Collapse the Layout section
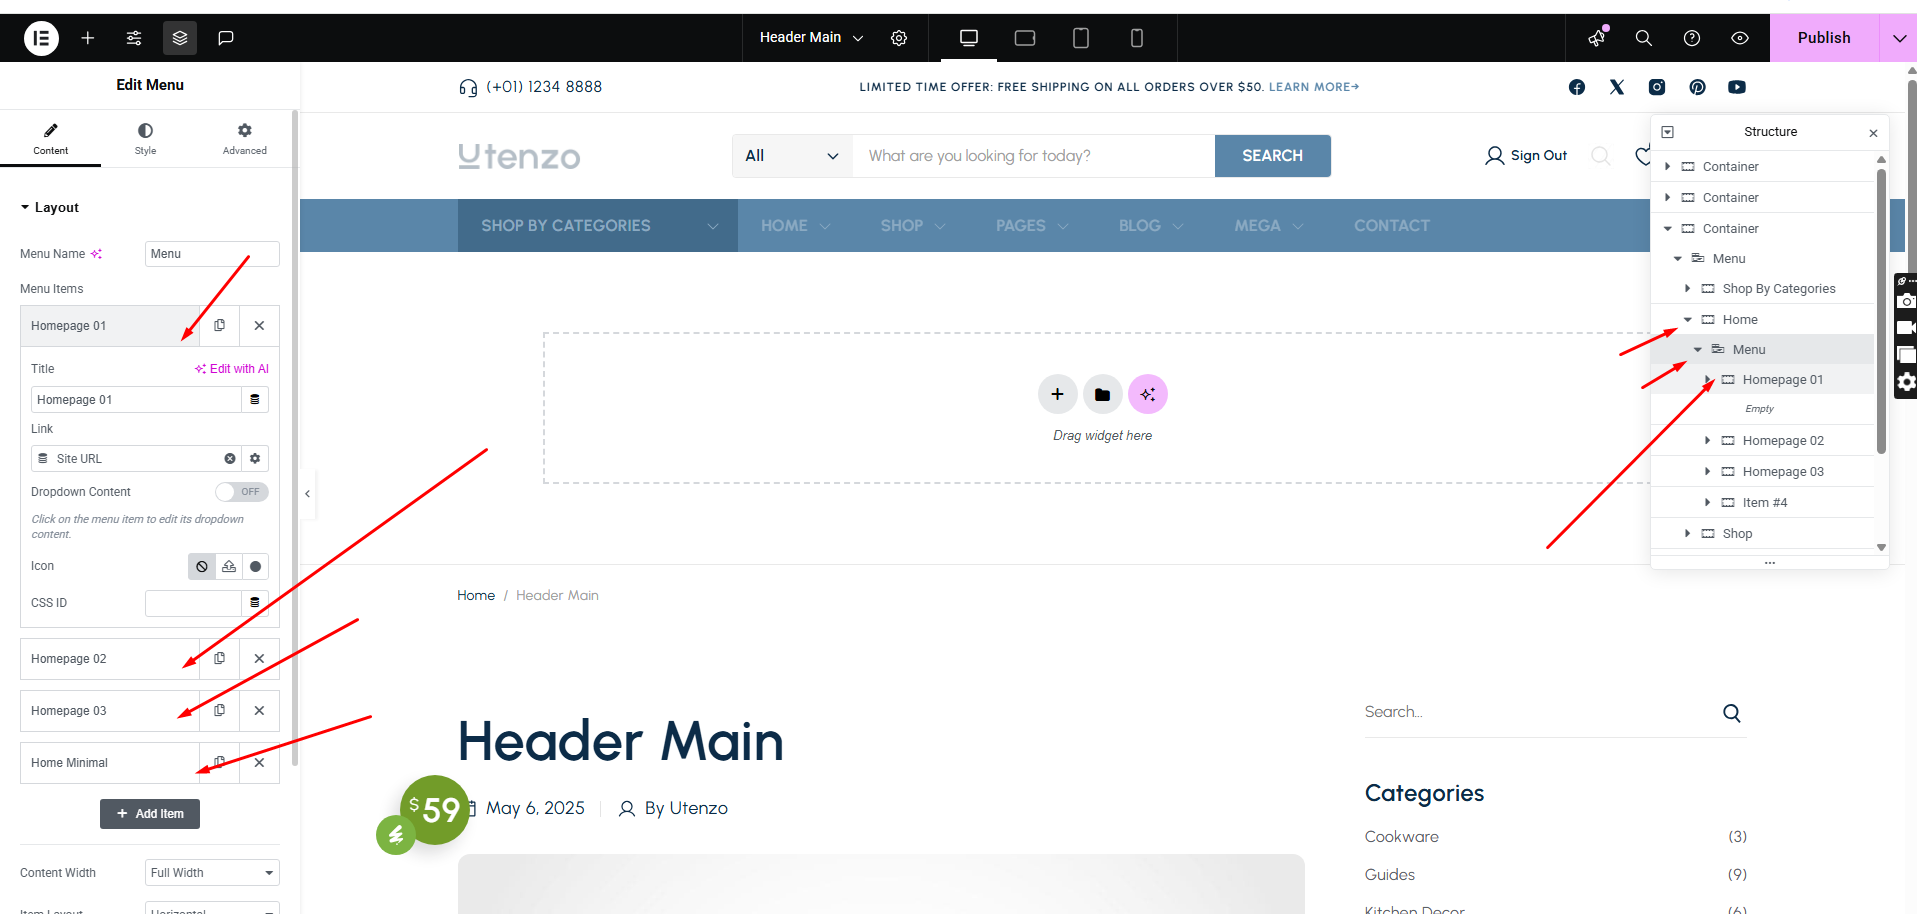 pos(26,208)
